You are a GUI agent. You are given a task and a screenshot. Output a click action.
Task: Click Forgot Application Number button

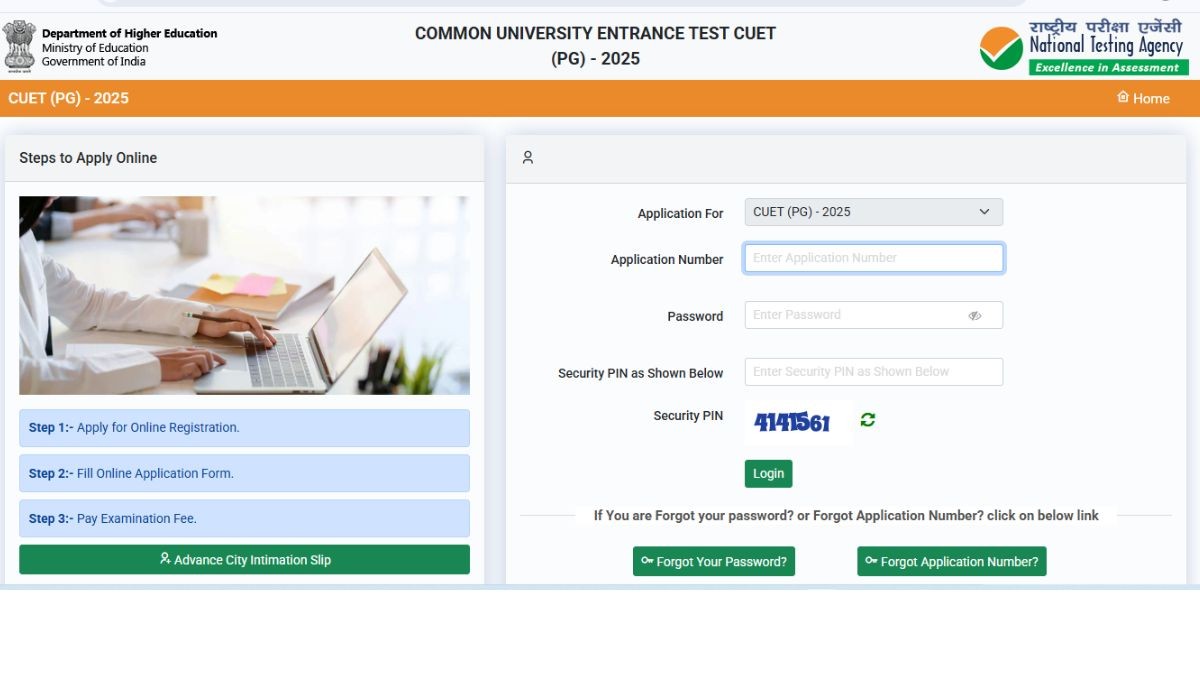click(951, 562)
